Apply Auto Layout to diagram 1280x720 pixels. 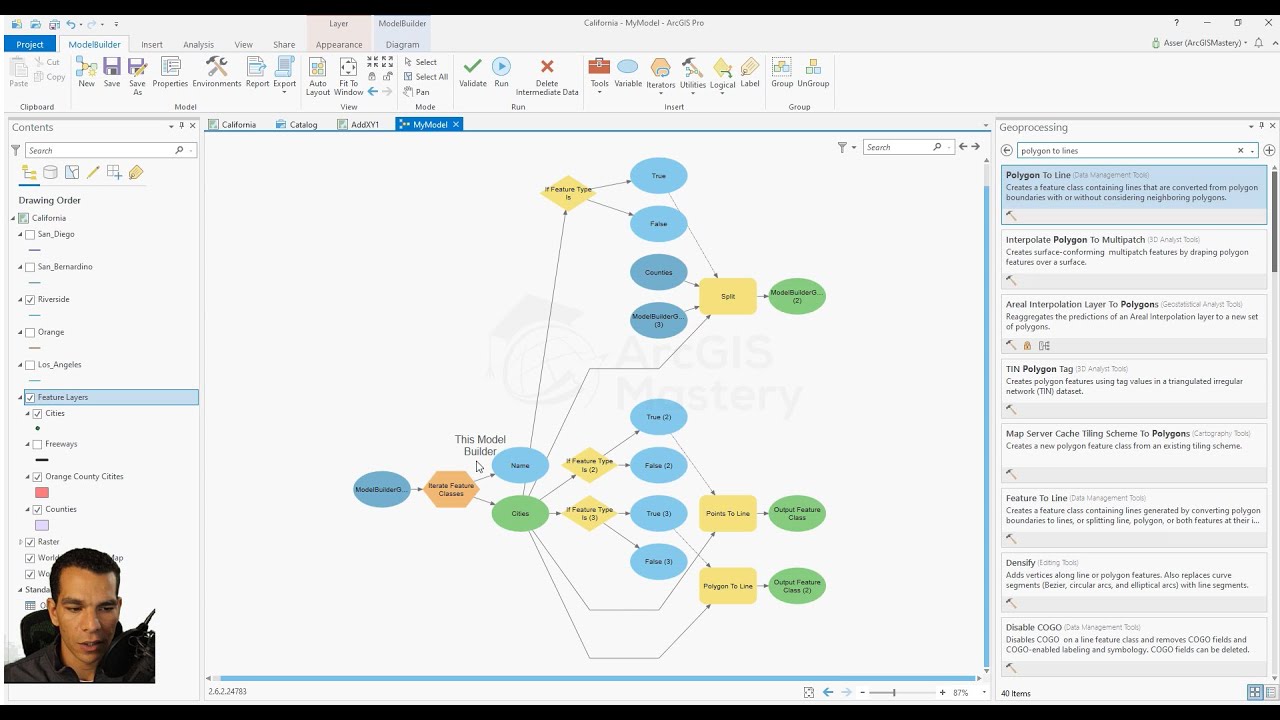(x=318, y=77)
